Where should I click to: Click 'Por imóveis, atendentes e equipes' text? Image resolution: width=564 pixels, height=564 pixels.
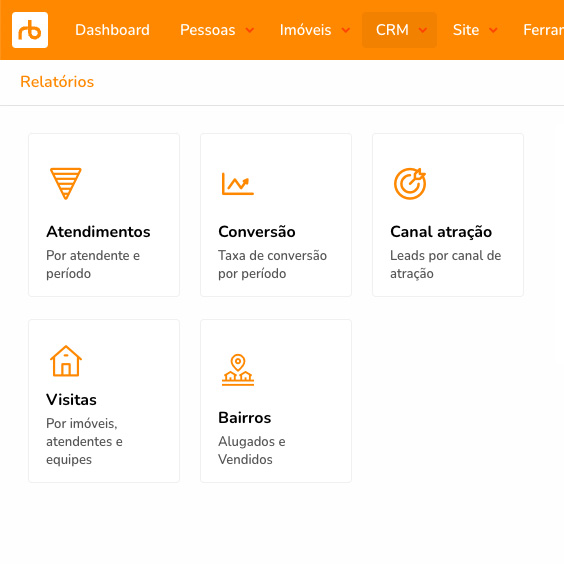coord(84,441)
